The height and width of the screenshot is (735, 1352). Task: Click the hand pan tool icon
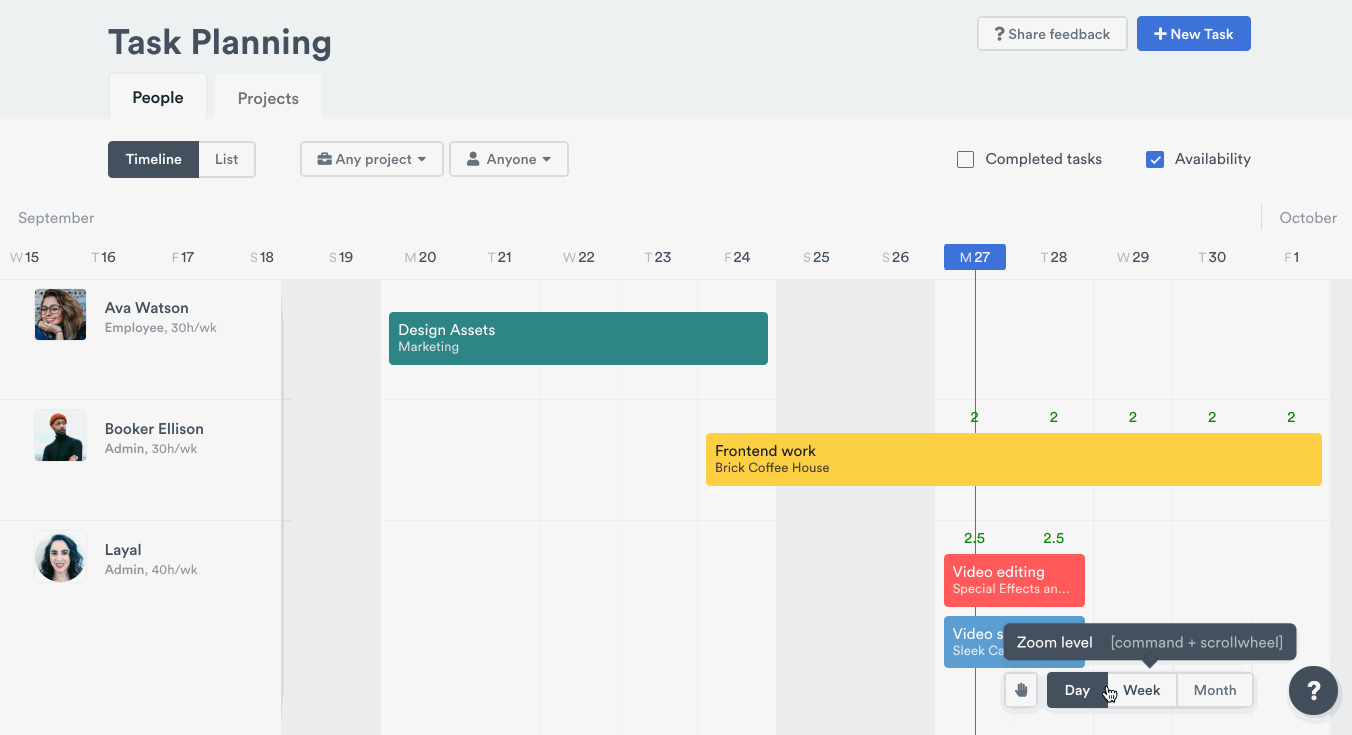point(1021,690)
